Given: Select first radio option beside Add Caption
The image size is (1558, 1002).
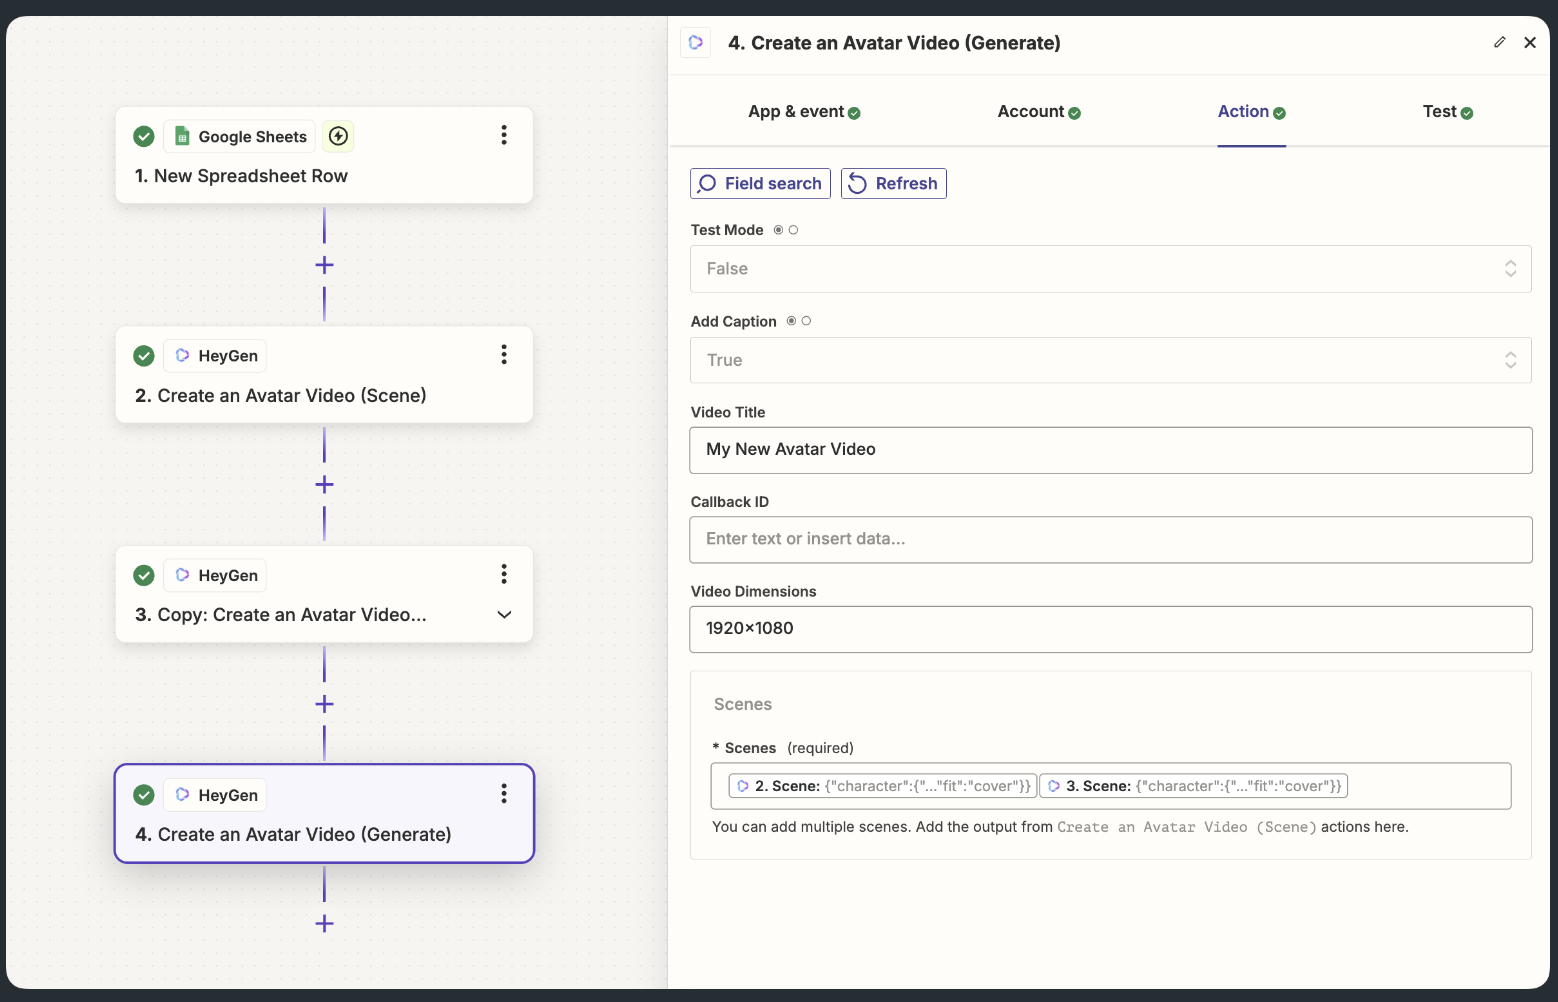Looking at the screenshot, I should click(792, 321).
